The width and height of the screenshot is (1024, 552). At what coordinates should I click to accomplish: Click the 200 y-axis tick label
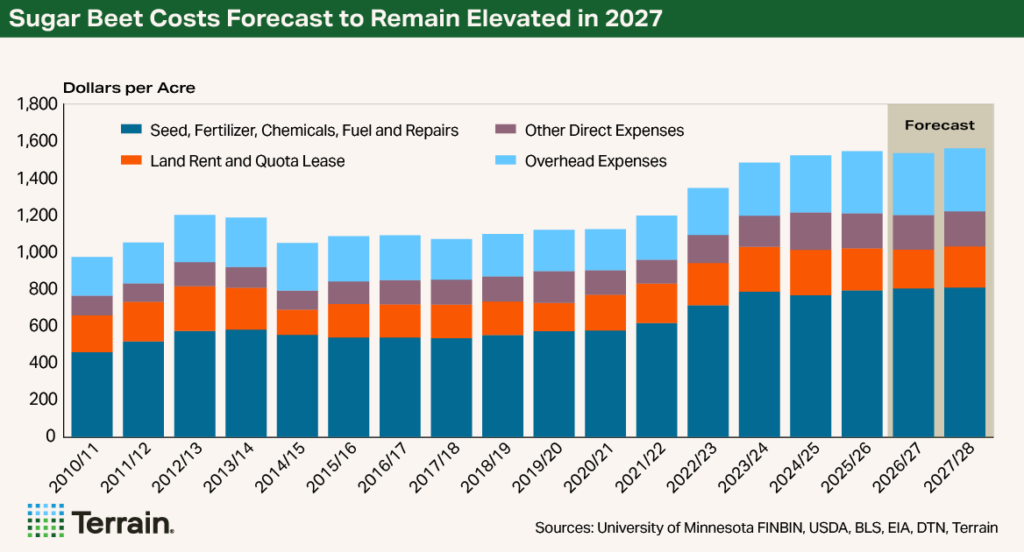click(42, 400)
